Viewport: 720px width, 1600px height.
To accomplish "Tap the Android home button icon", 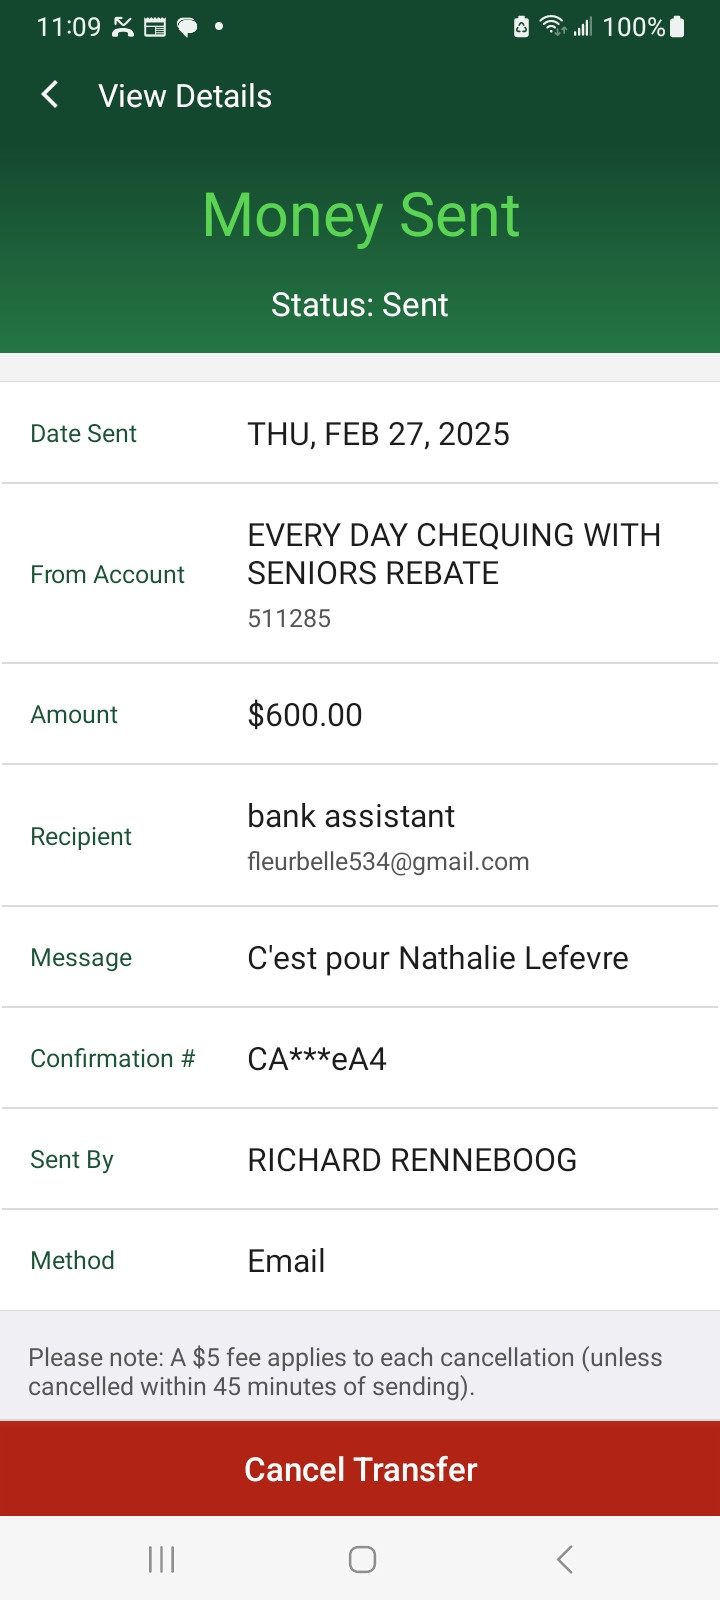I will (x=362, y=1559).
